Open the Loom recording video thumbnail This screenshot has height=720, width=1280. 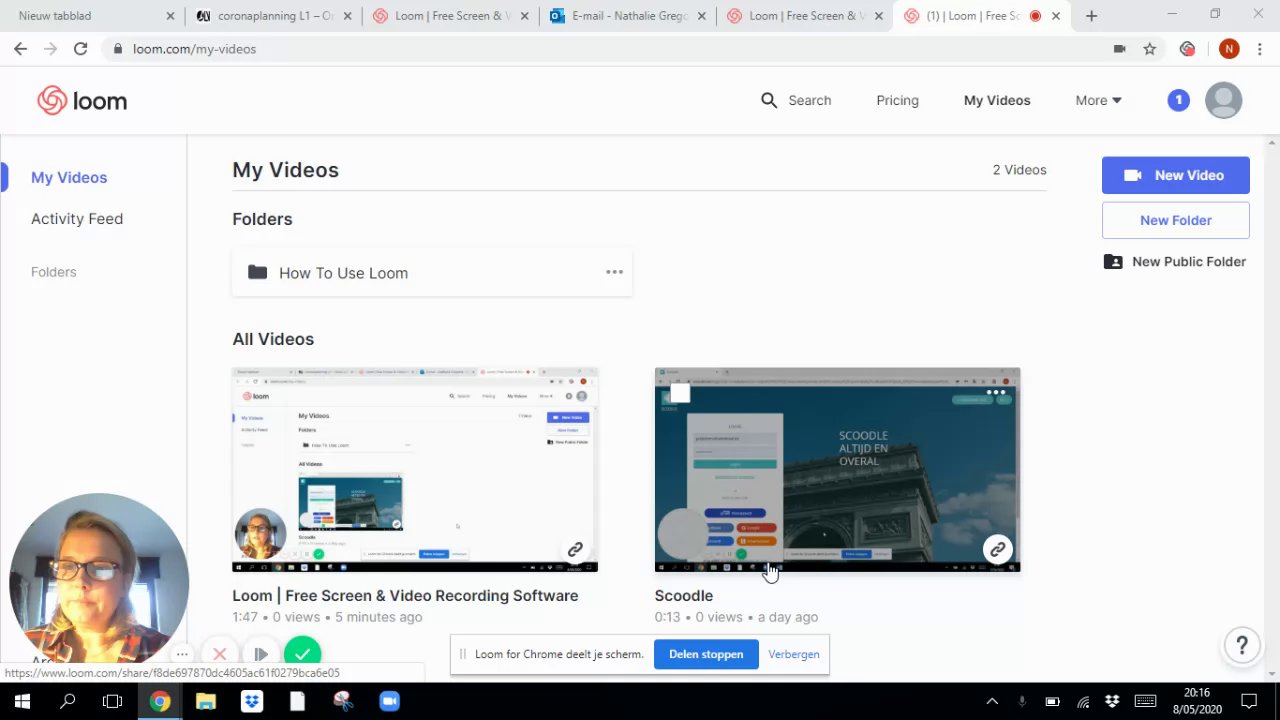(415, 469)
